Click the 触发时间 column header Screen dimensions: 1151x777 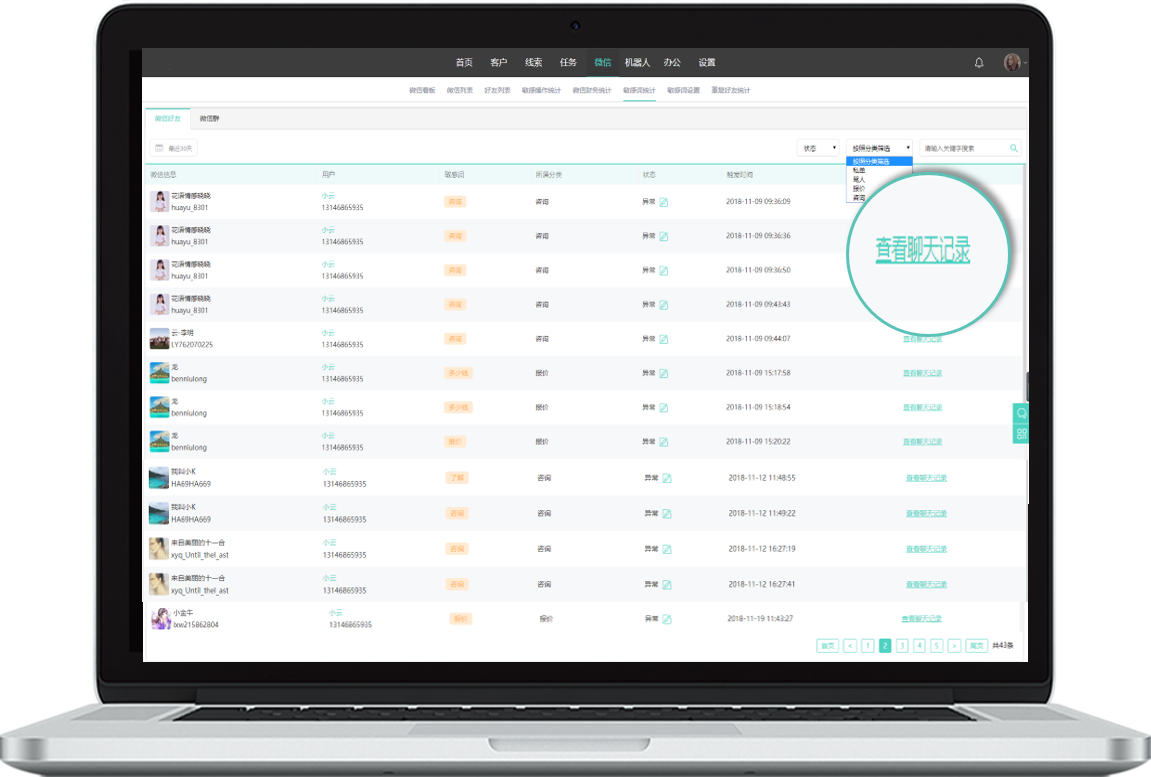click(x=740, y=175)
